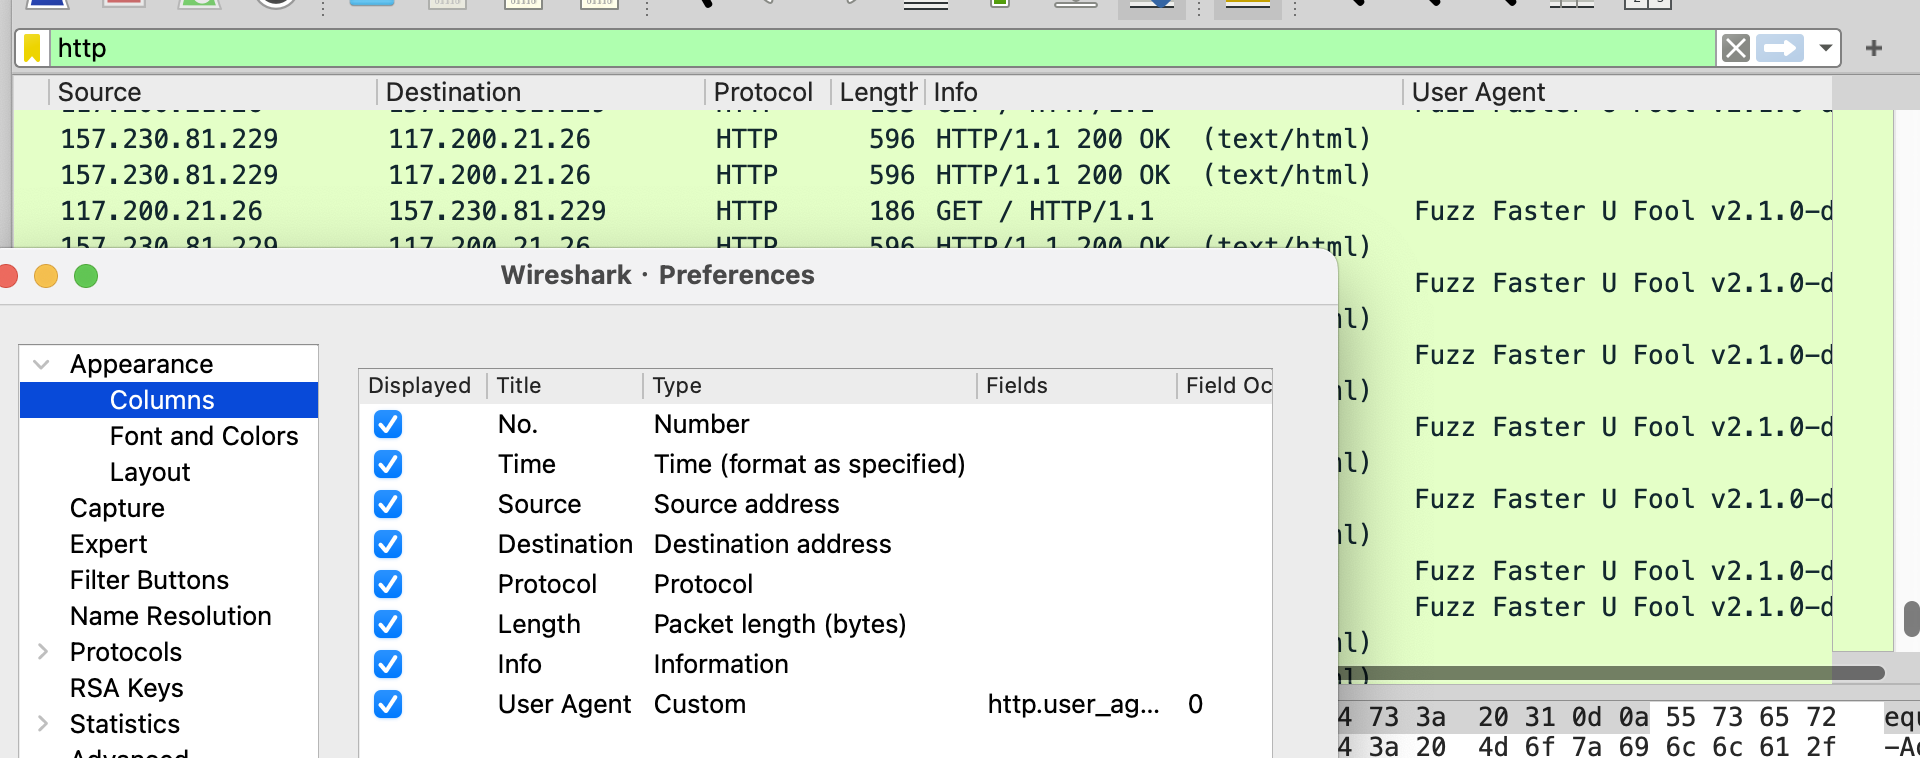Select the No. title cell in Preferences
Screen dimensions: 1920x758
pyautogui.click(x=518, y=424)
